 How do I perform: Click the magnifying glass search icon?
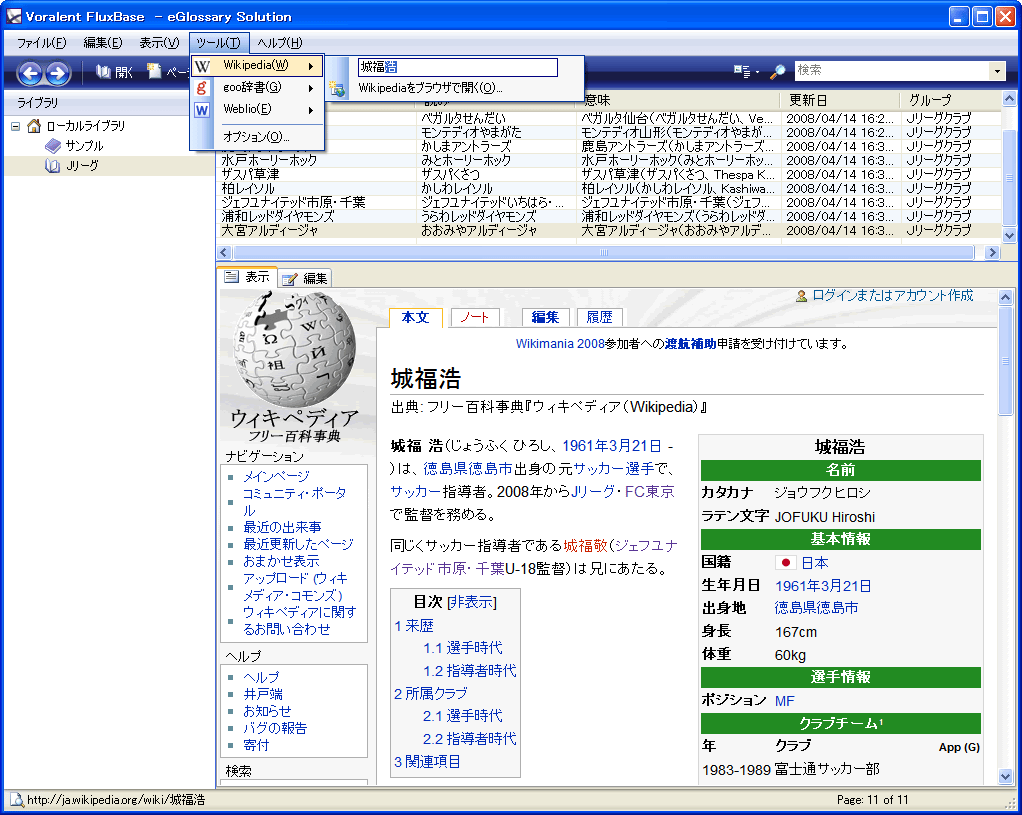click(x=778, y=72)
